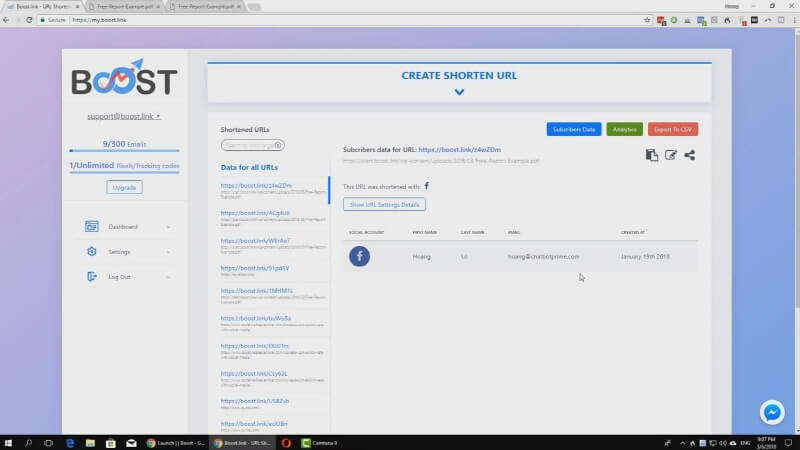Open boost.link/ACgdub in the URL list
The width and height of the screenshot is (800, 450).
click(x=255, y=213)
